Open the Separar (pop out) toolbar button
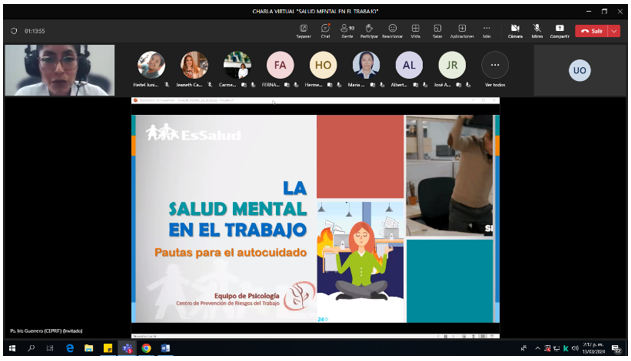Image resolution: width=631 pixels, height=361 pixels. coord(303,31)
